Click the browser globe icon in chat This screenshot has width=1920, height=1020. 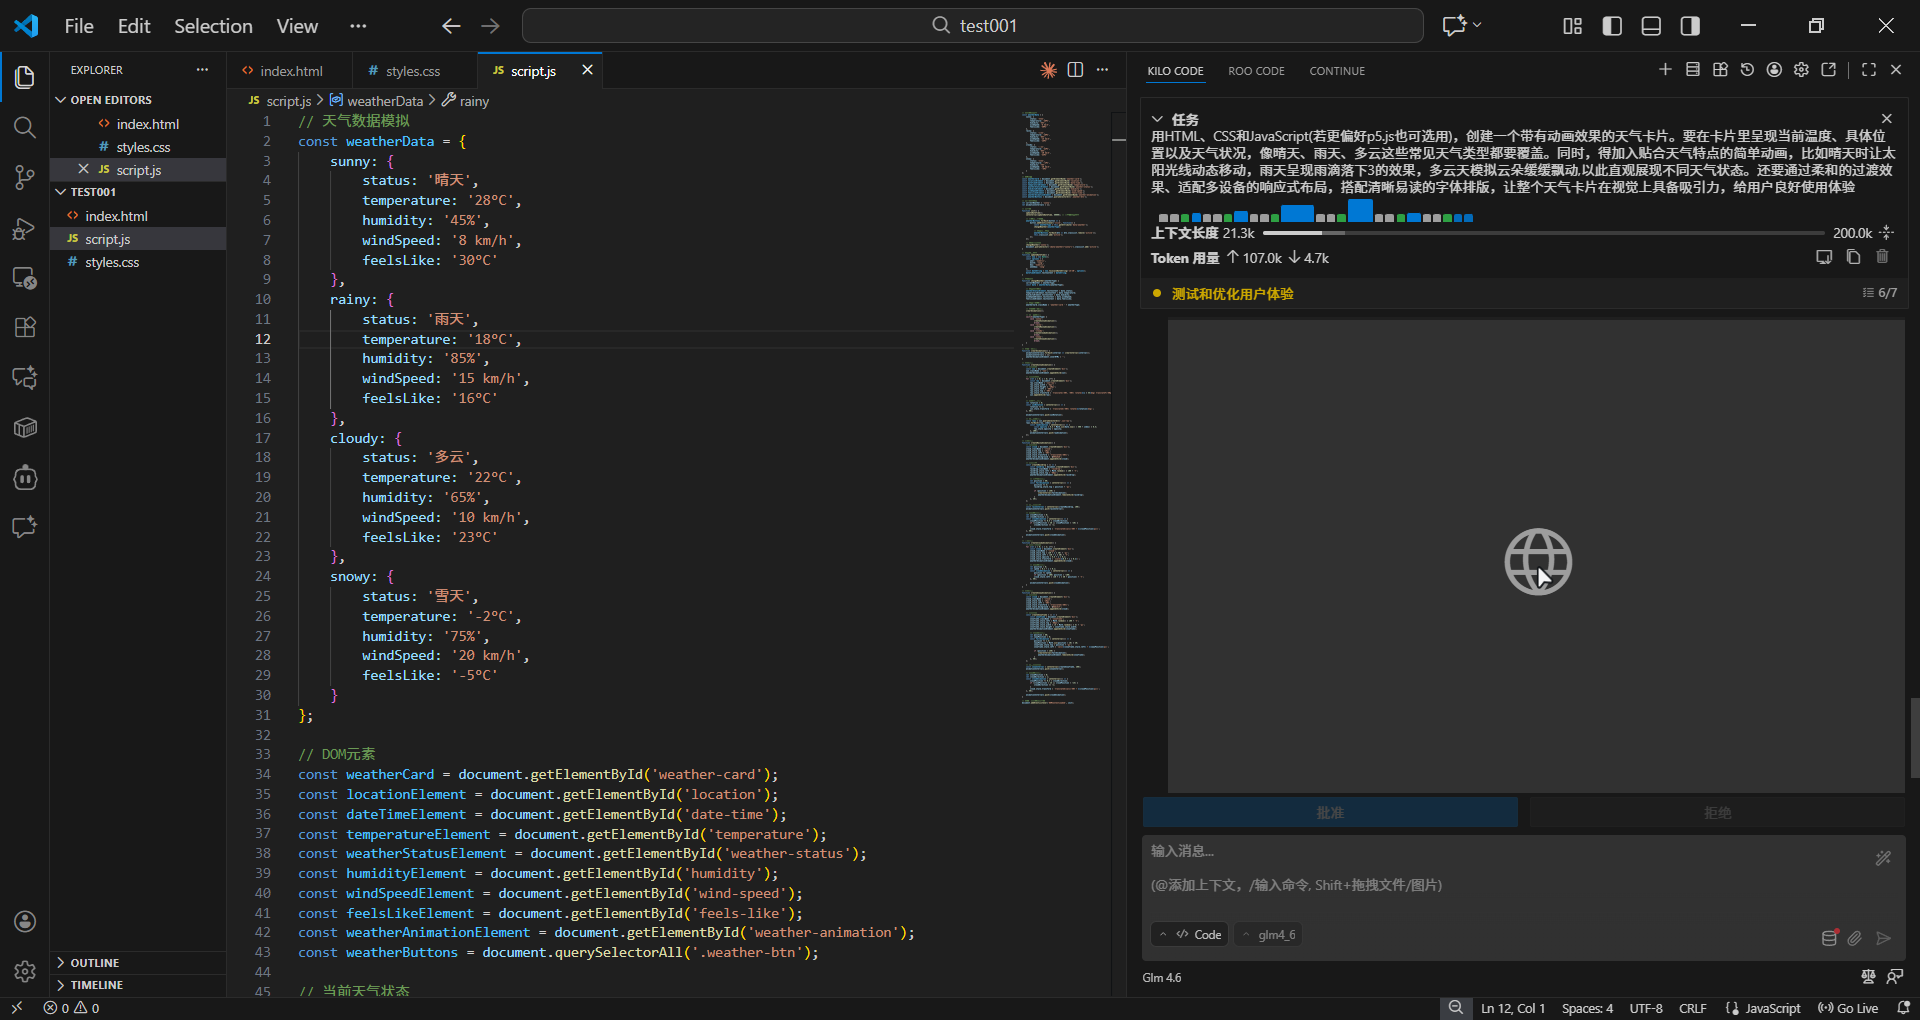1538,562
